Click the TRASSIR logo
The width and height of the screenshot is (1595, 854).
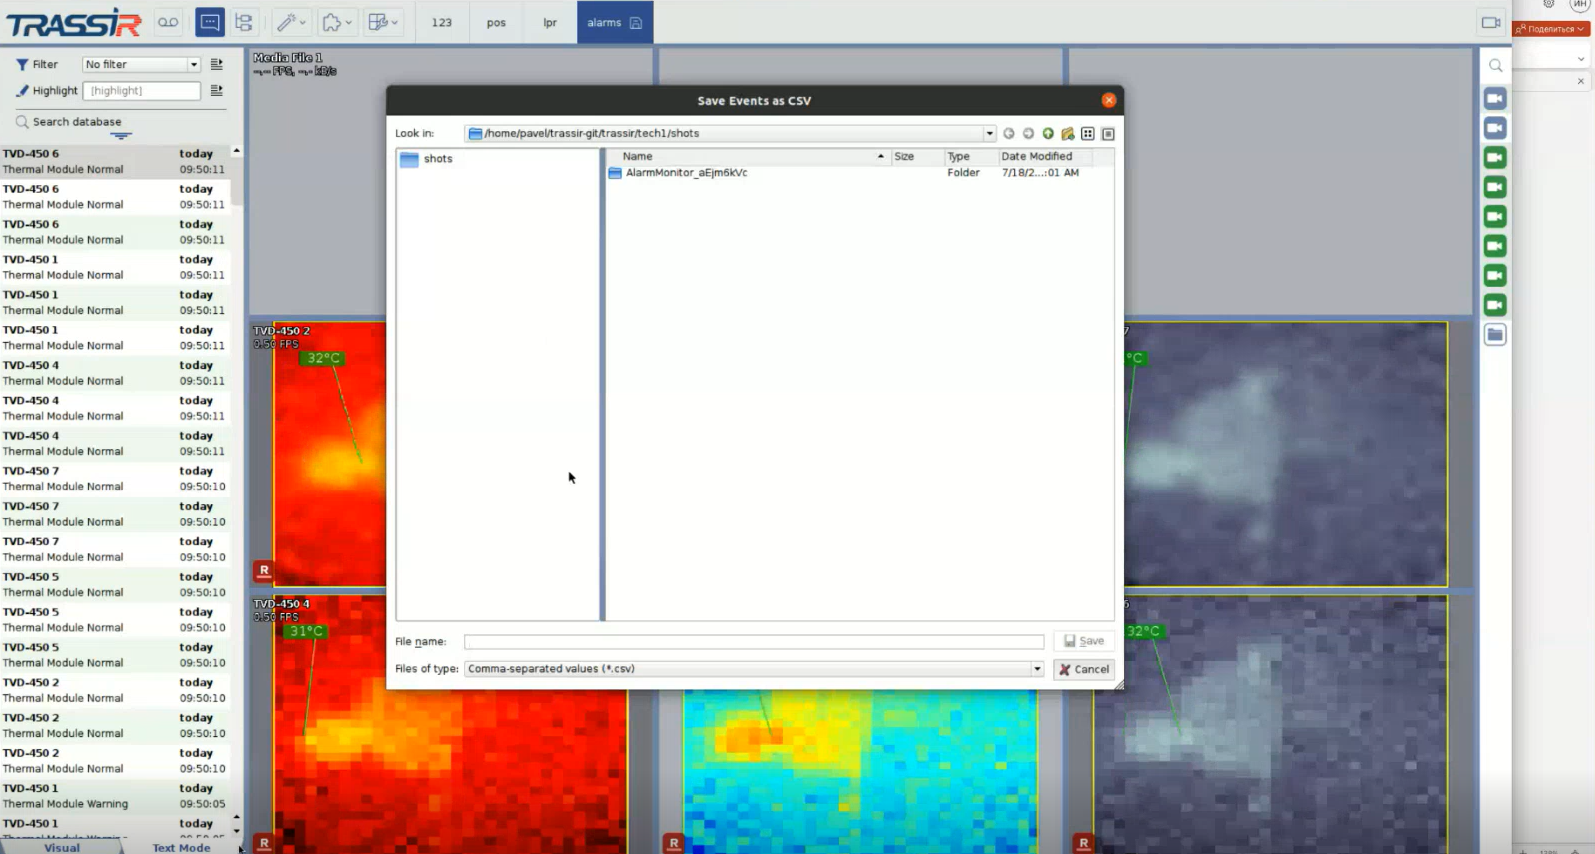click(x=74, y=22)
